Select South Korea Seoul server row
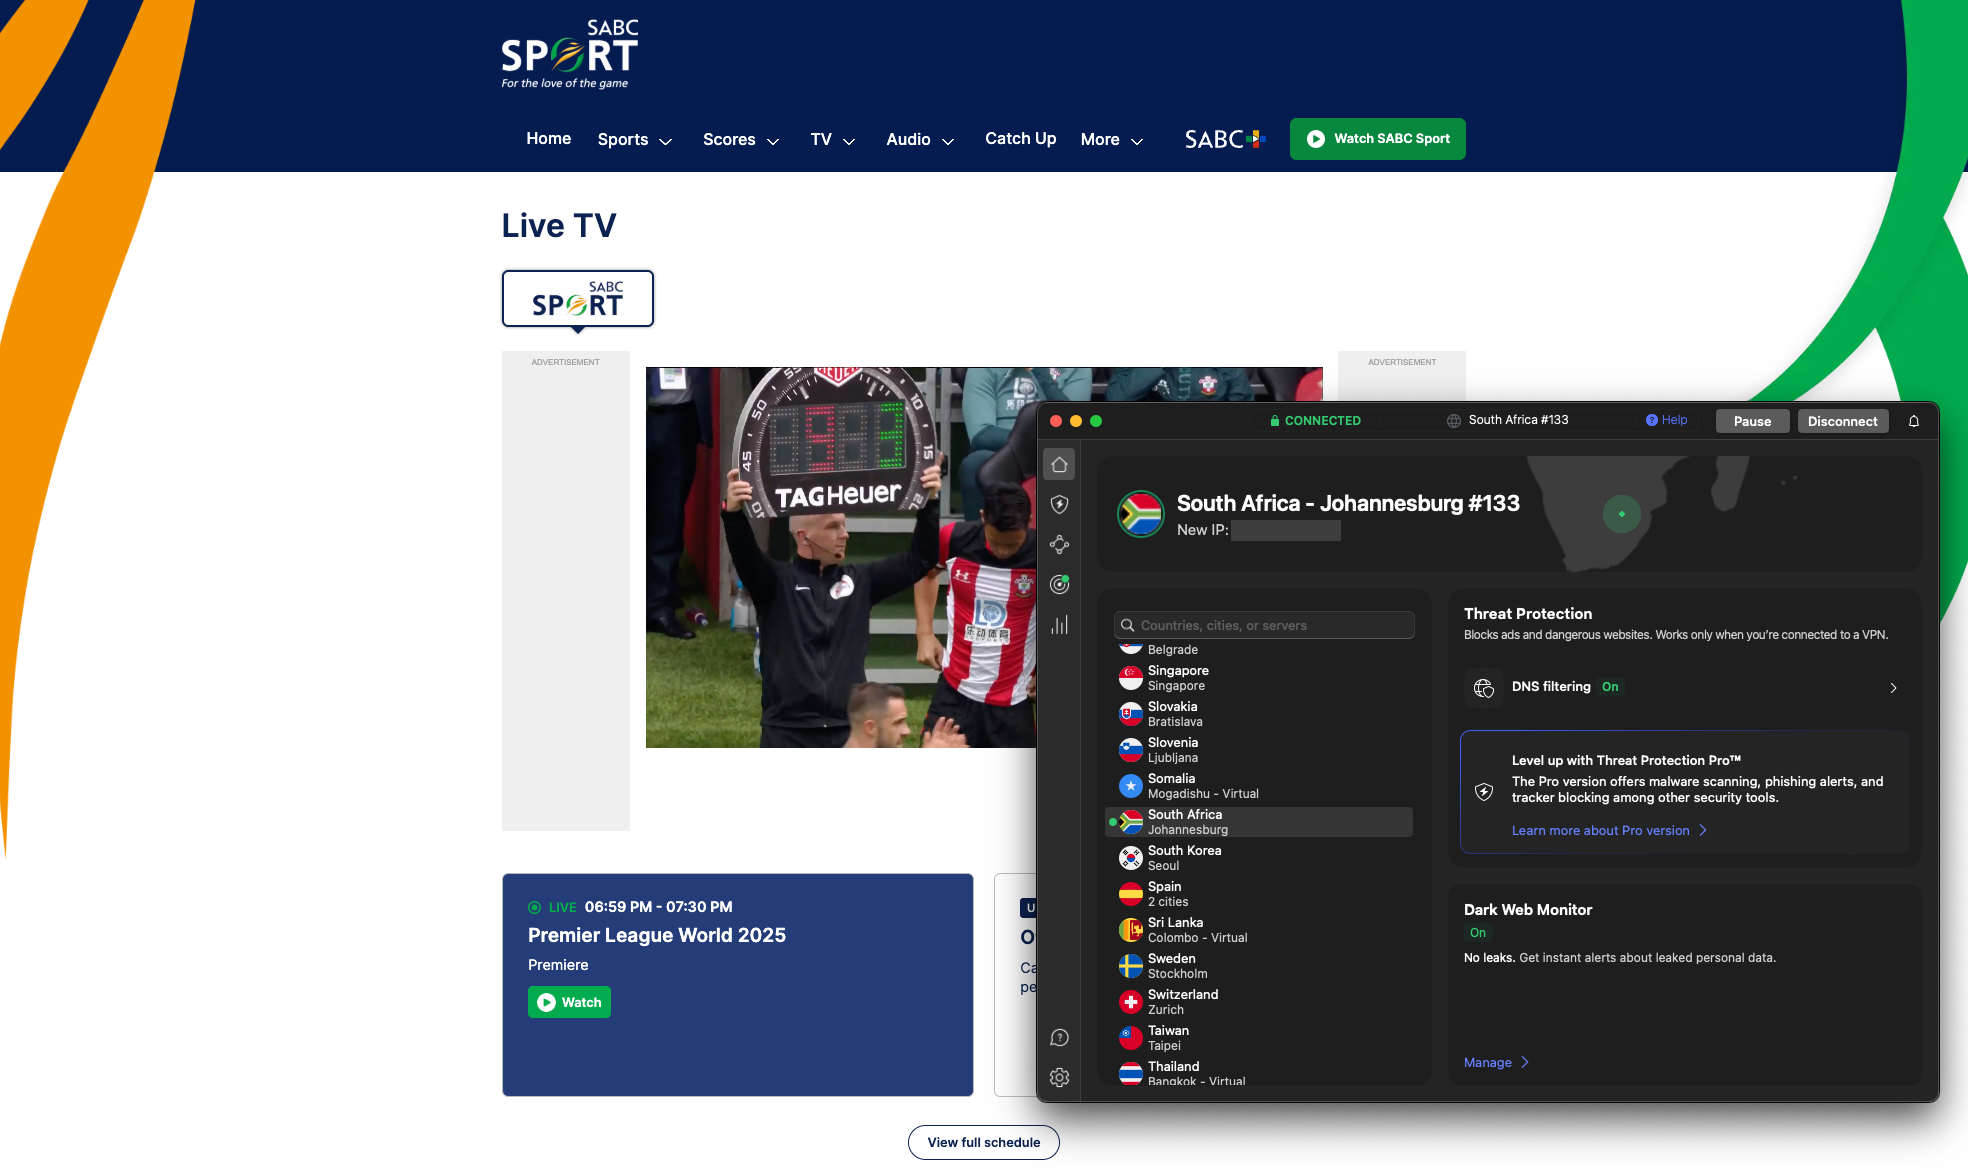 [x=1259, y=858]
